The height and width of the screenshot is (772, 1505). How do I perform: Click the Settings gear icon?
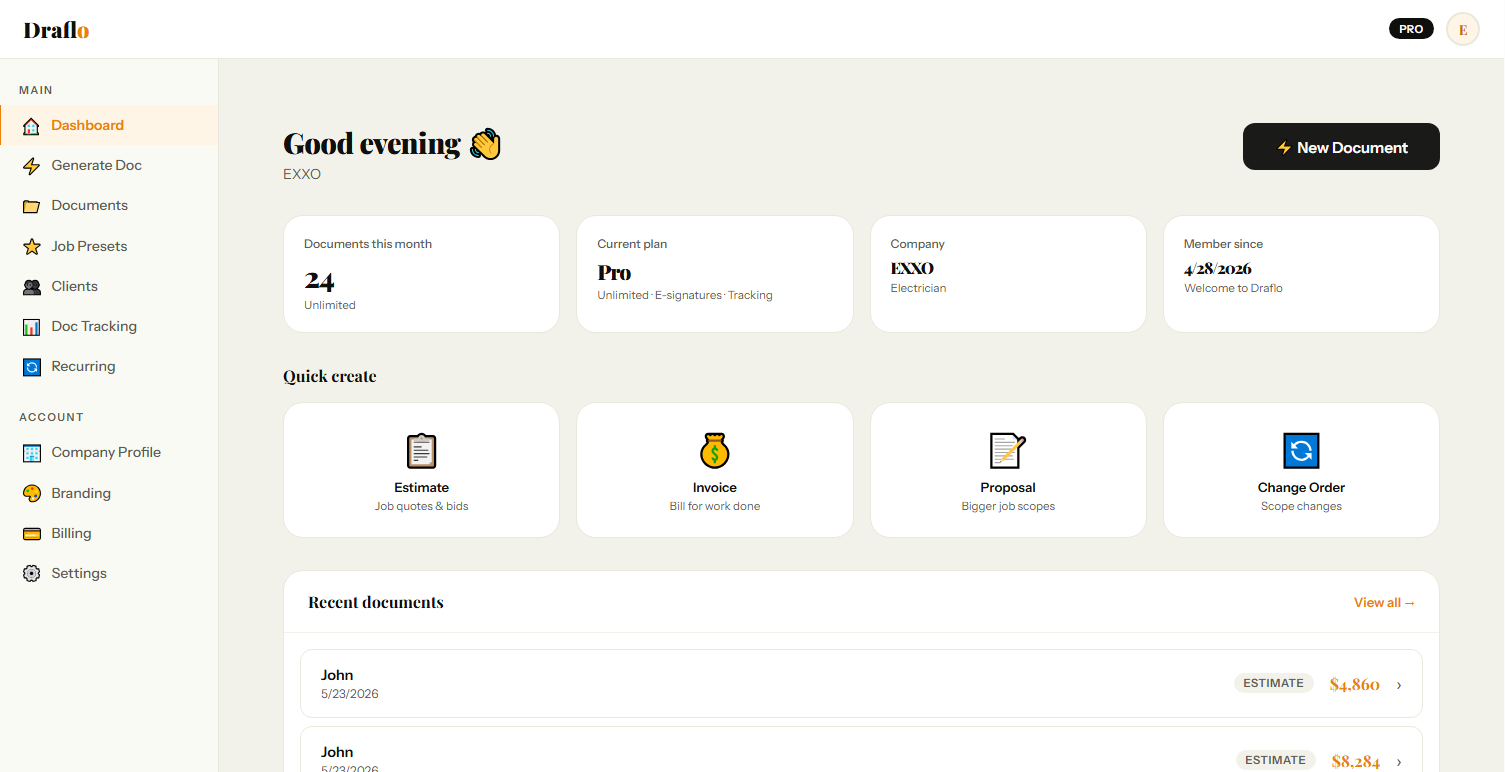(31, 574)
